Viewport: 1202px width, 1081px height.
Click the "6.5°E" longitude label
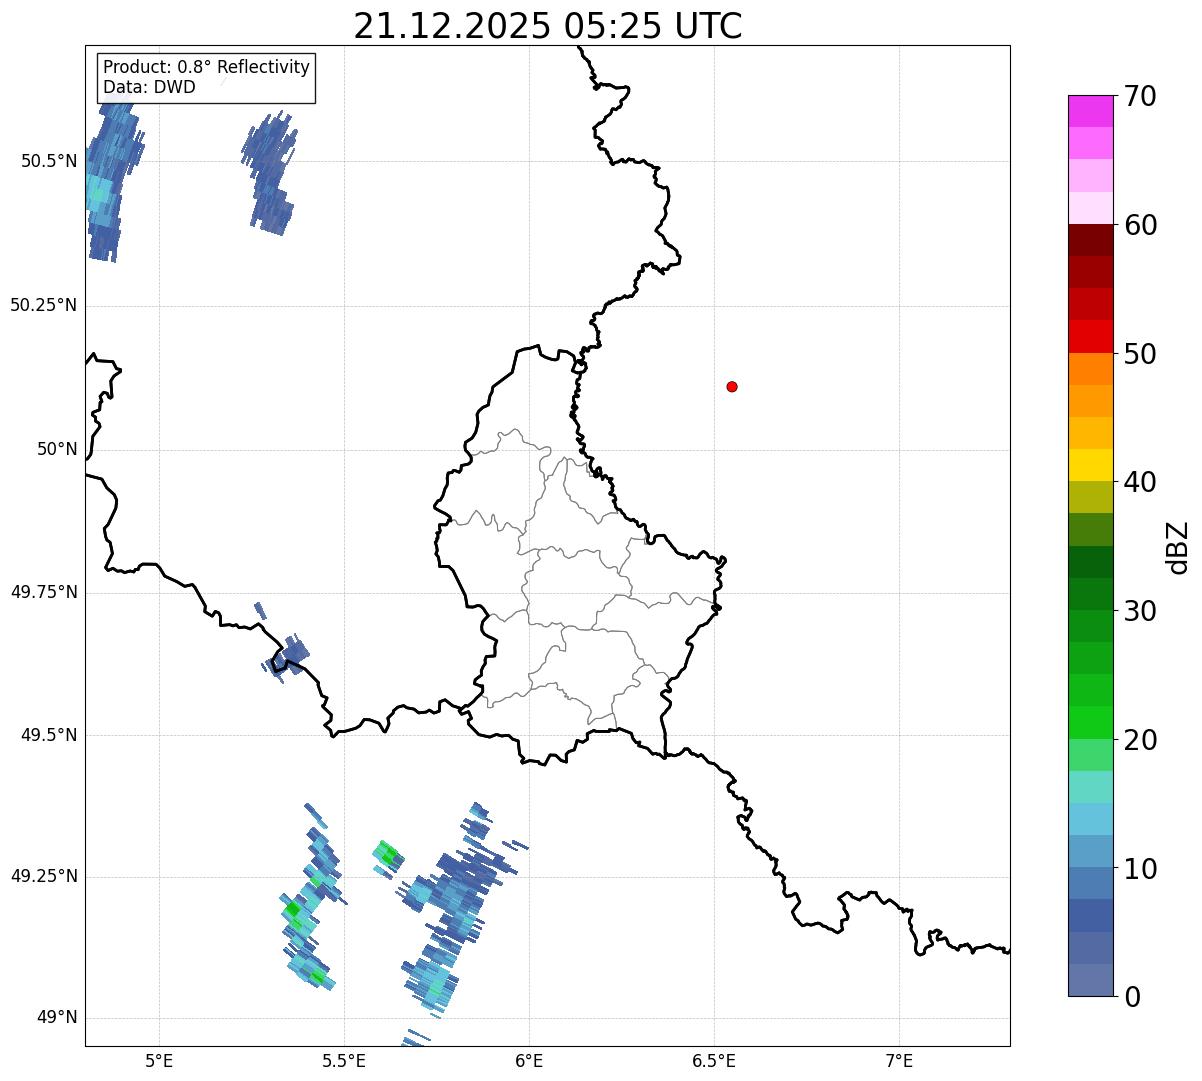pos(714,1060)
